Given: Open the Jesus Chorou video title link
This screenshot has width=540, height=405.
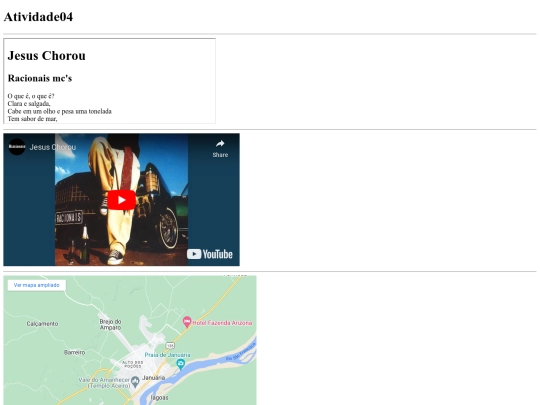Looking at the screenshot, I should 53,147.
